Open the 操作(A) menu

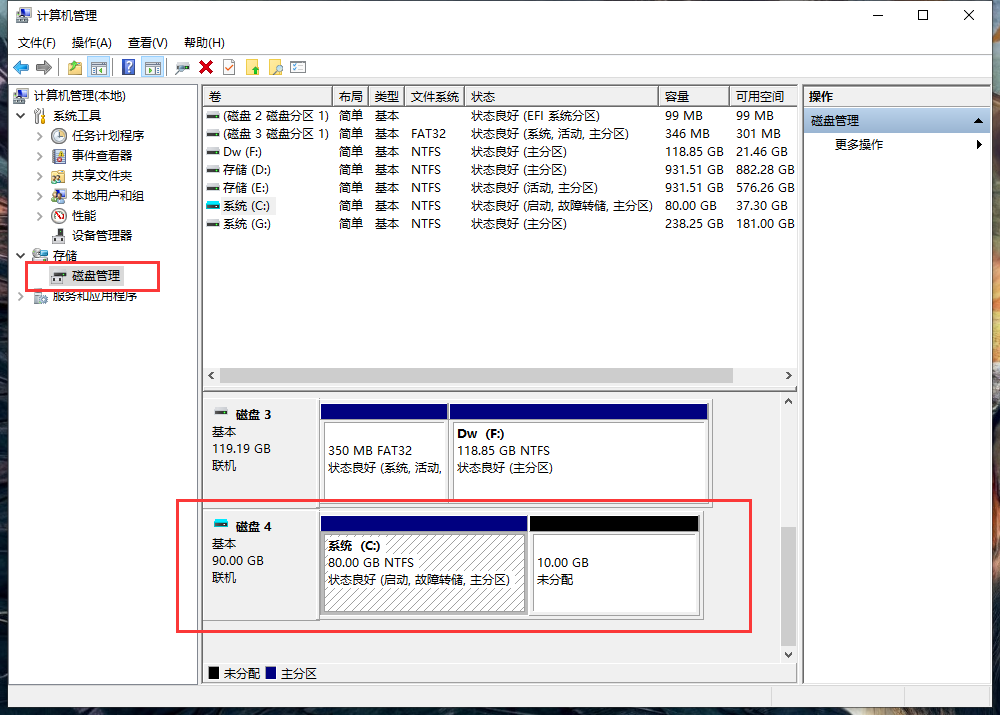point(91,43)
